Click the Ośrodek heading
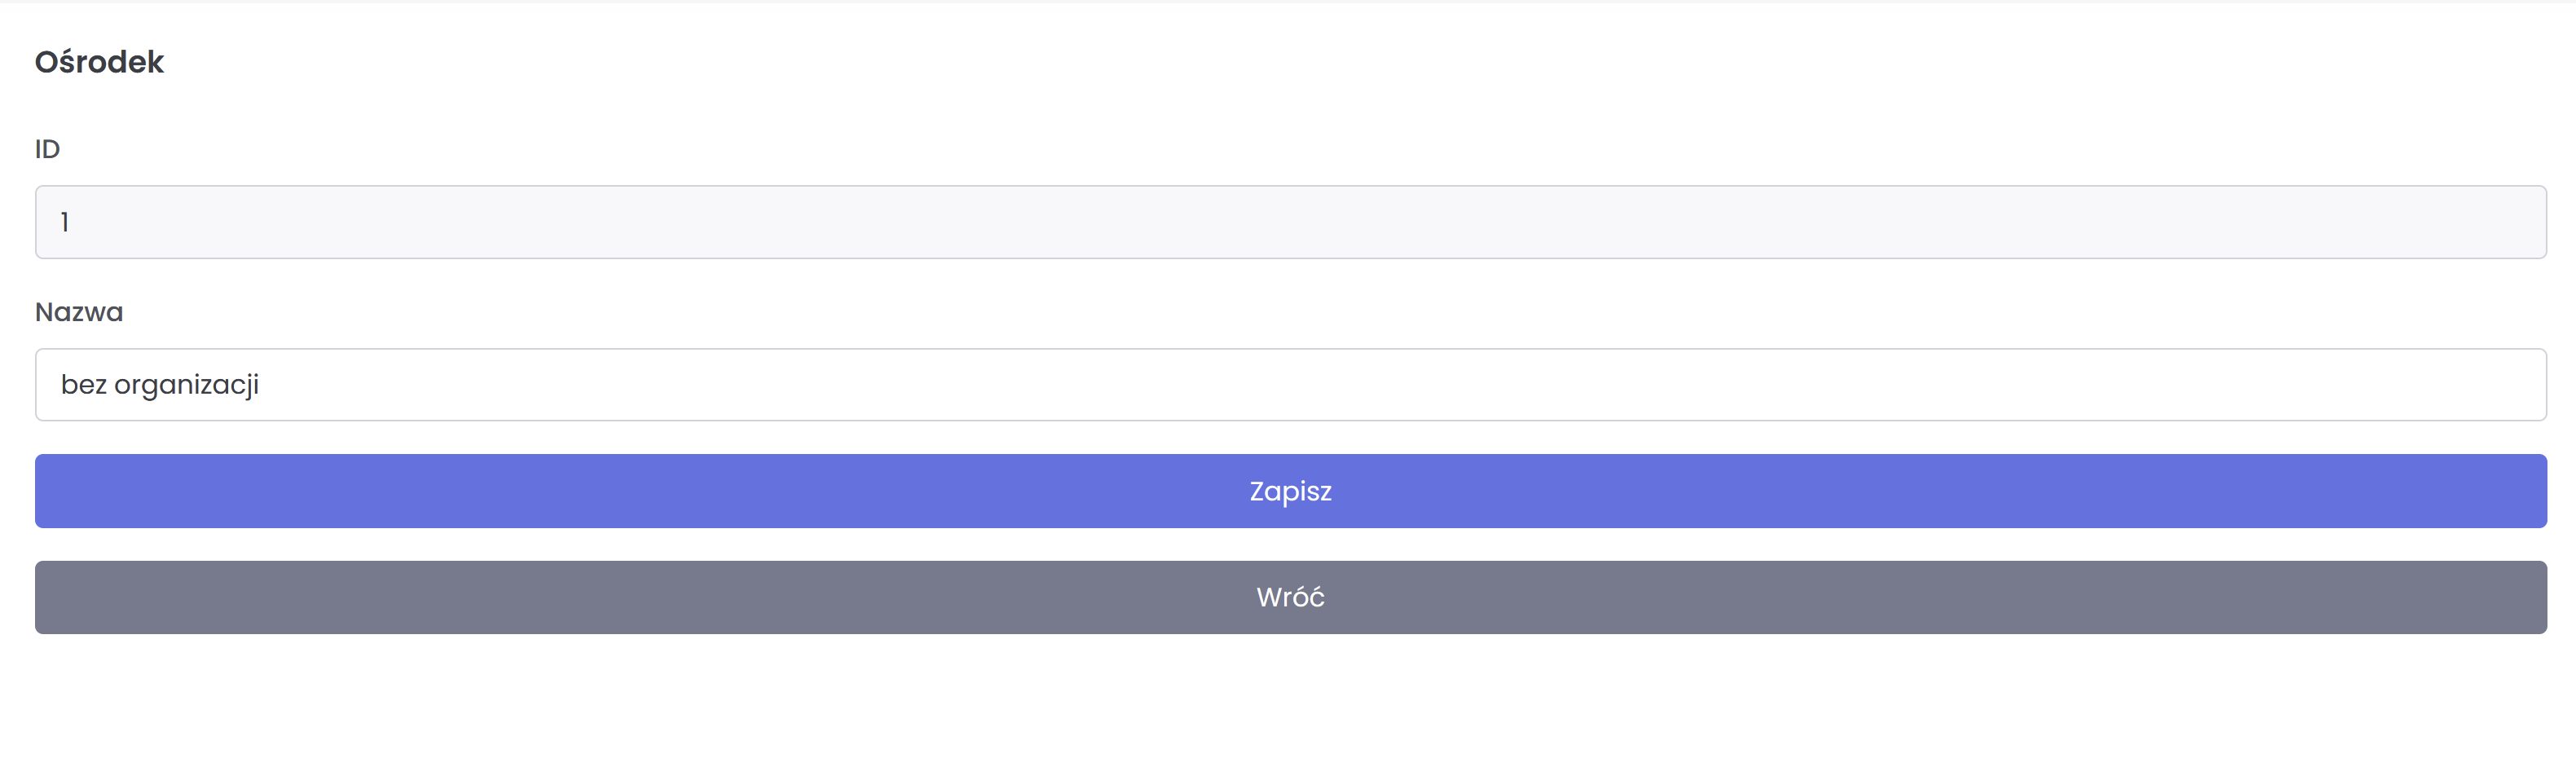Viewport: 2576px width, 767px height. coord(99,62)
